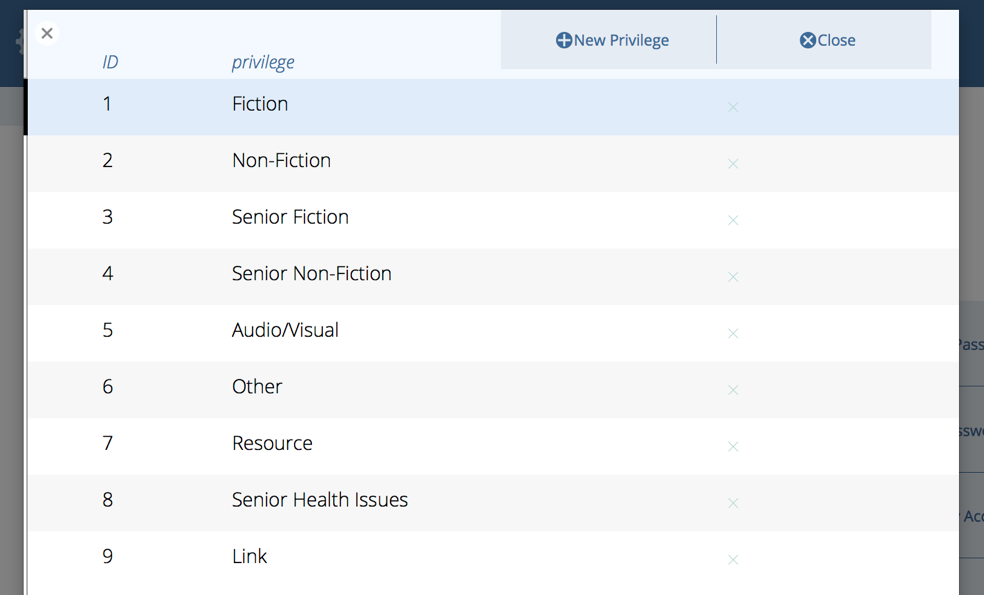Click the Senior Fiction row text

click(290, 217)
